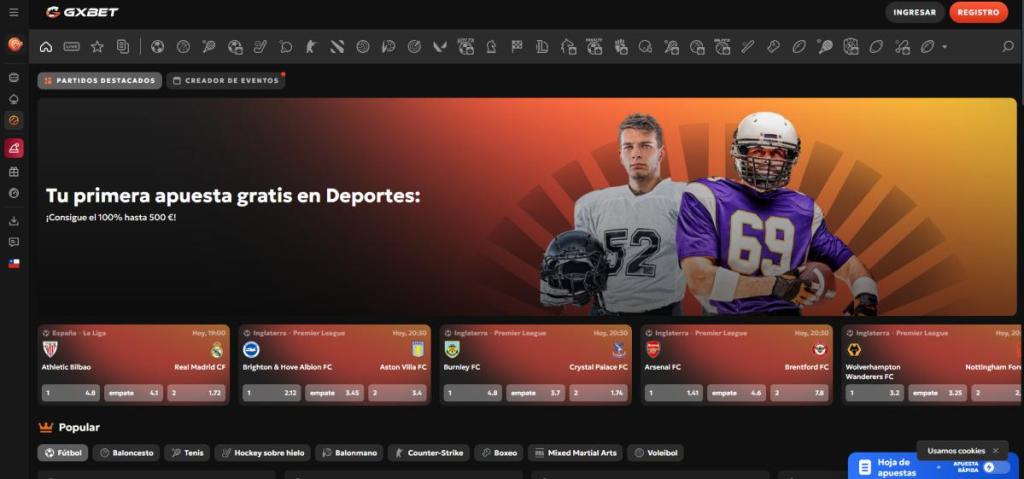Open the download app icon in sidebar
The width and height of the screenshot is (1024, 479).
pos(14,221)
